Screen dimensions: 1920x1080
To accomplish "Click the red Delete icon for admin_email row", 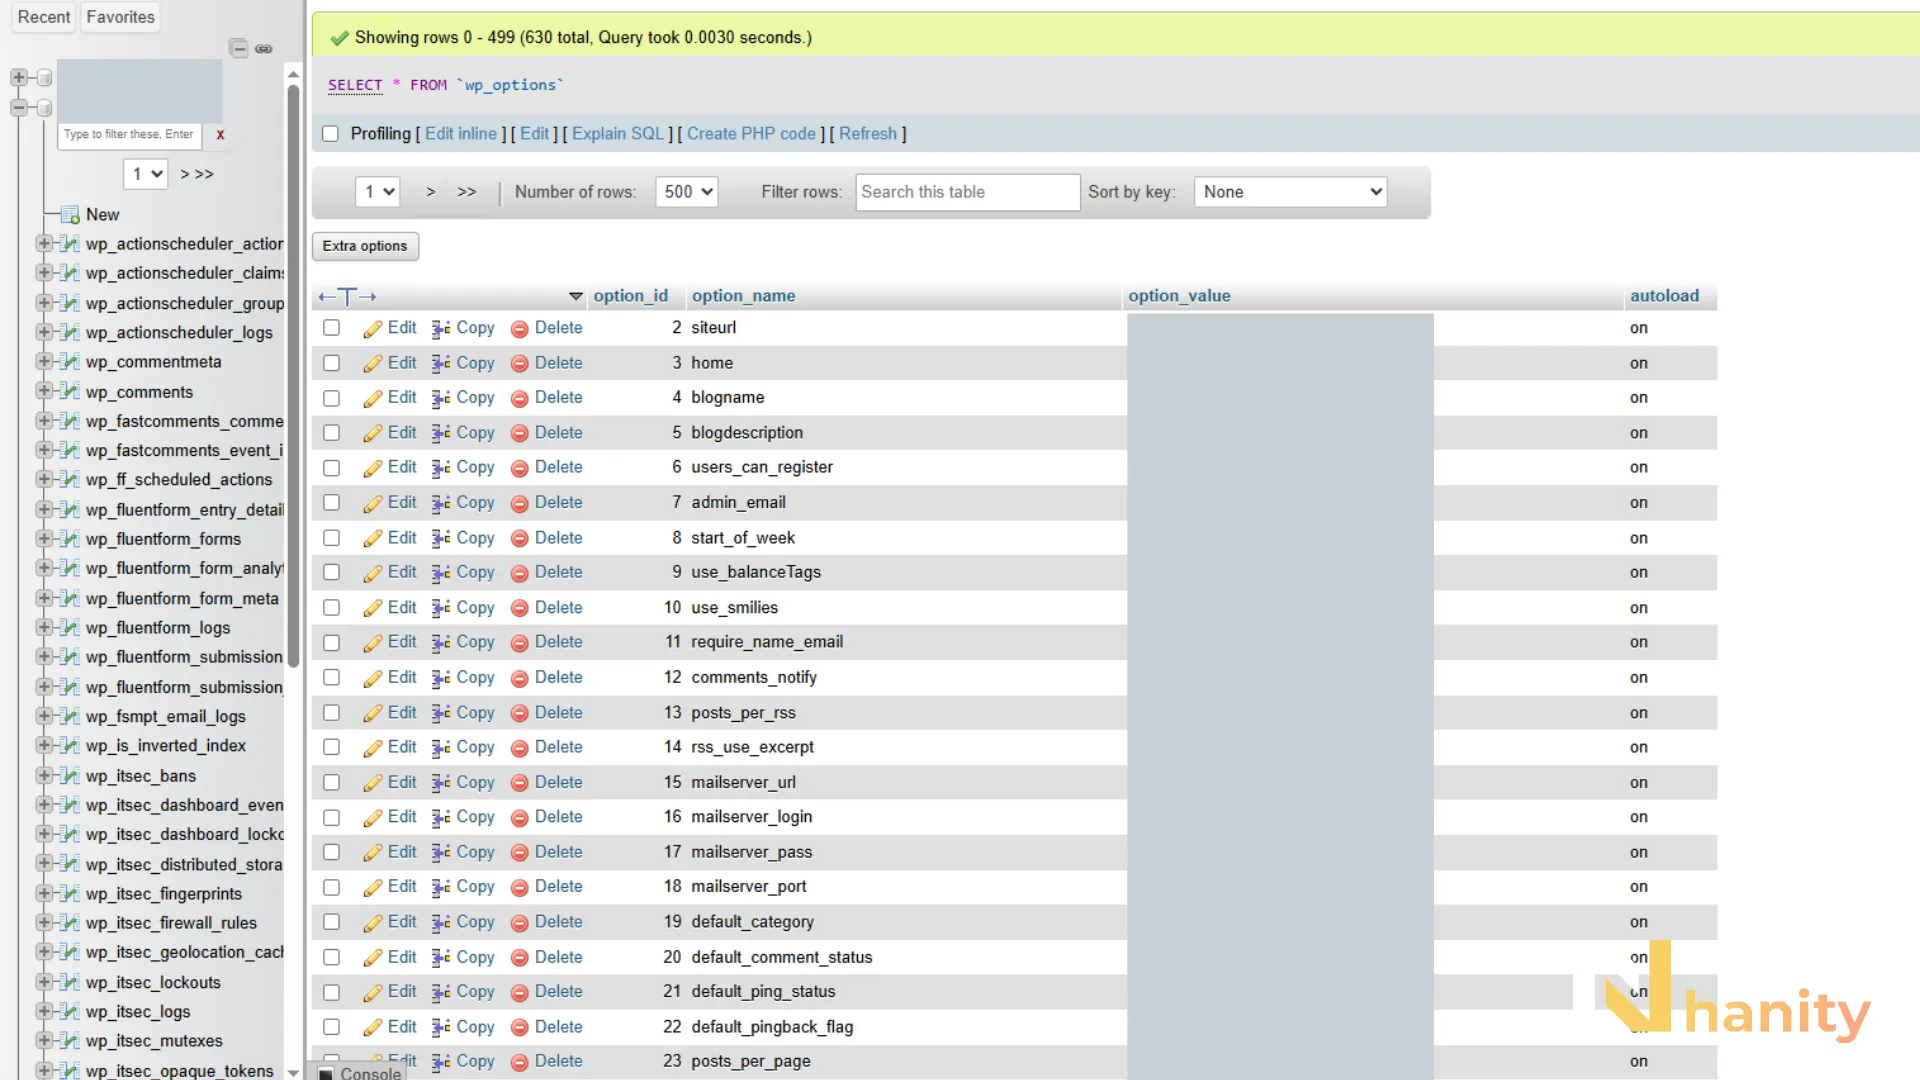I will coord(519,504).
